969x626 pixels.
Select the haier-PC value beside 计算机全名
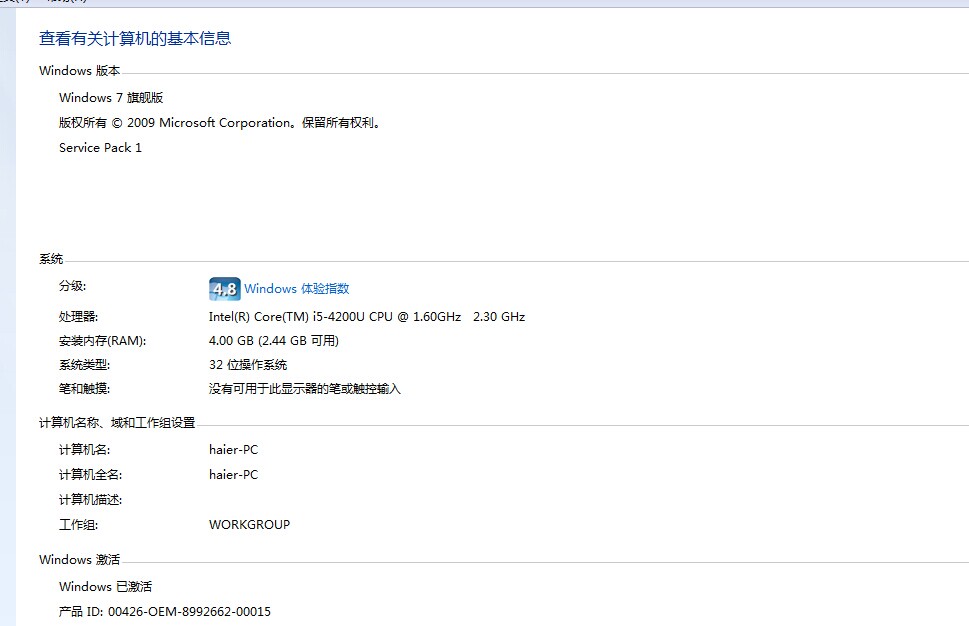click(x=234, y=475)
